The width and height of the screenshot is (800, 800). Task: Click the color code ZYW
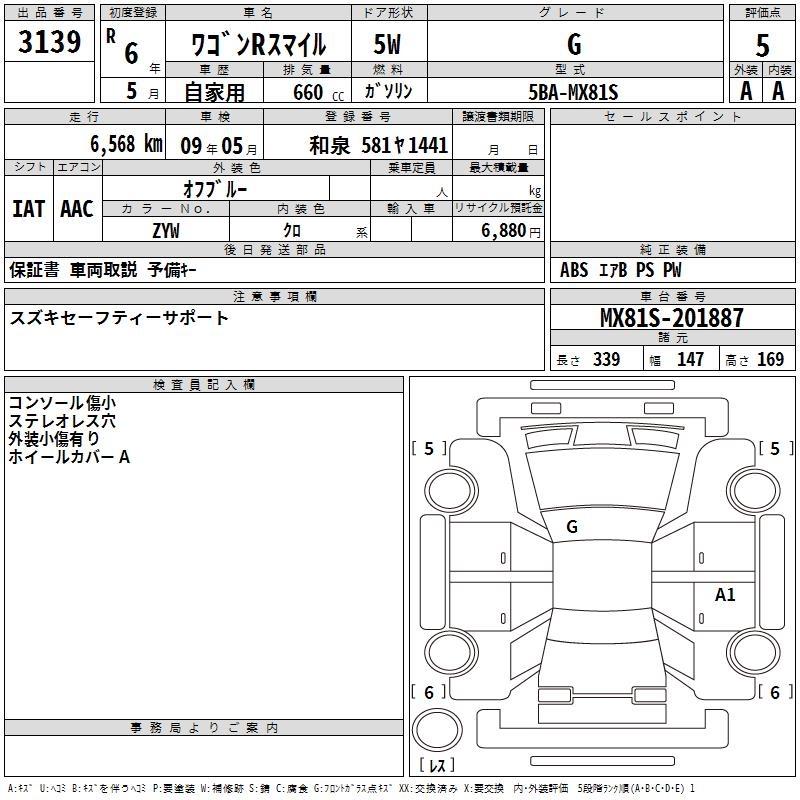[166, 231]
